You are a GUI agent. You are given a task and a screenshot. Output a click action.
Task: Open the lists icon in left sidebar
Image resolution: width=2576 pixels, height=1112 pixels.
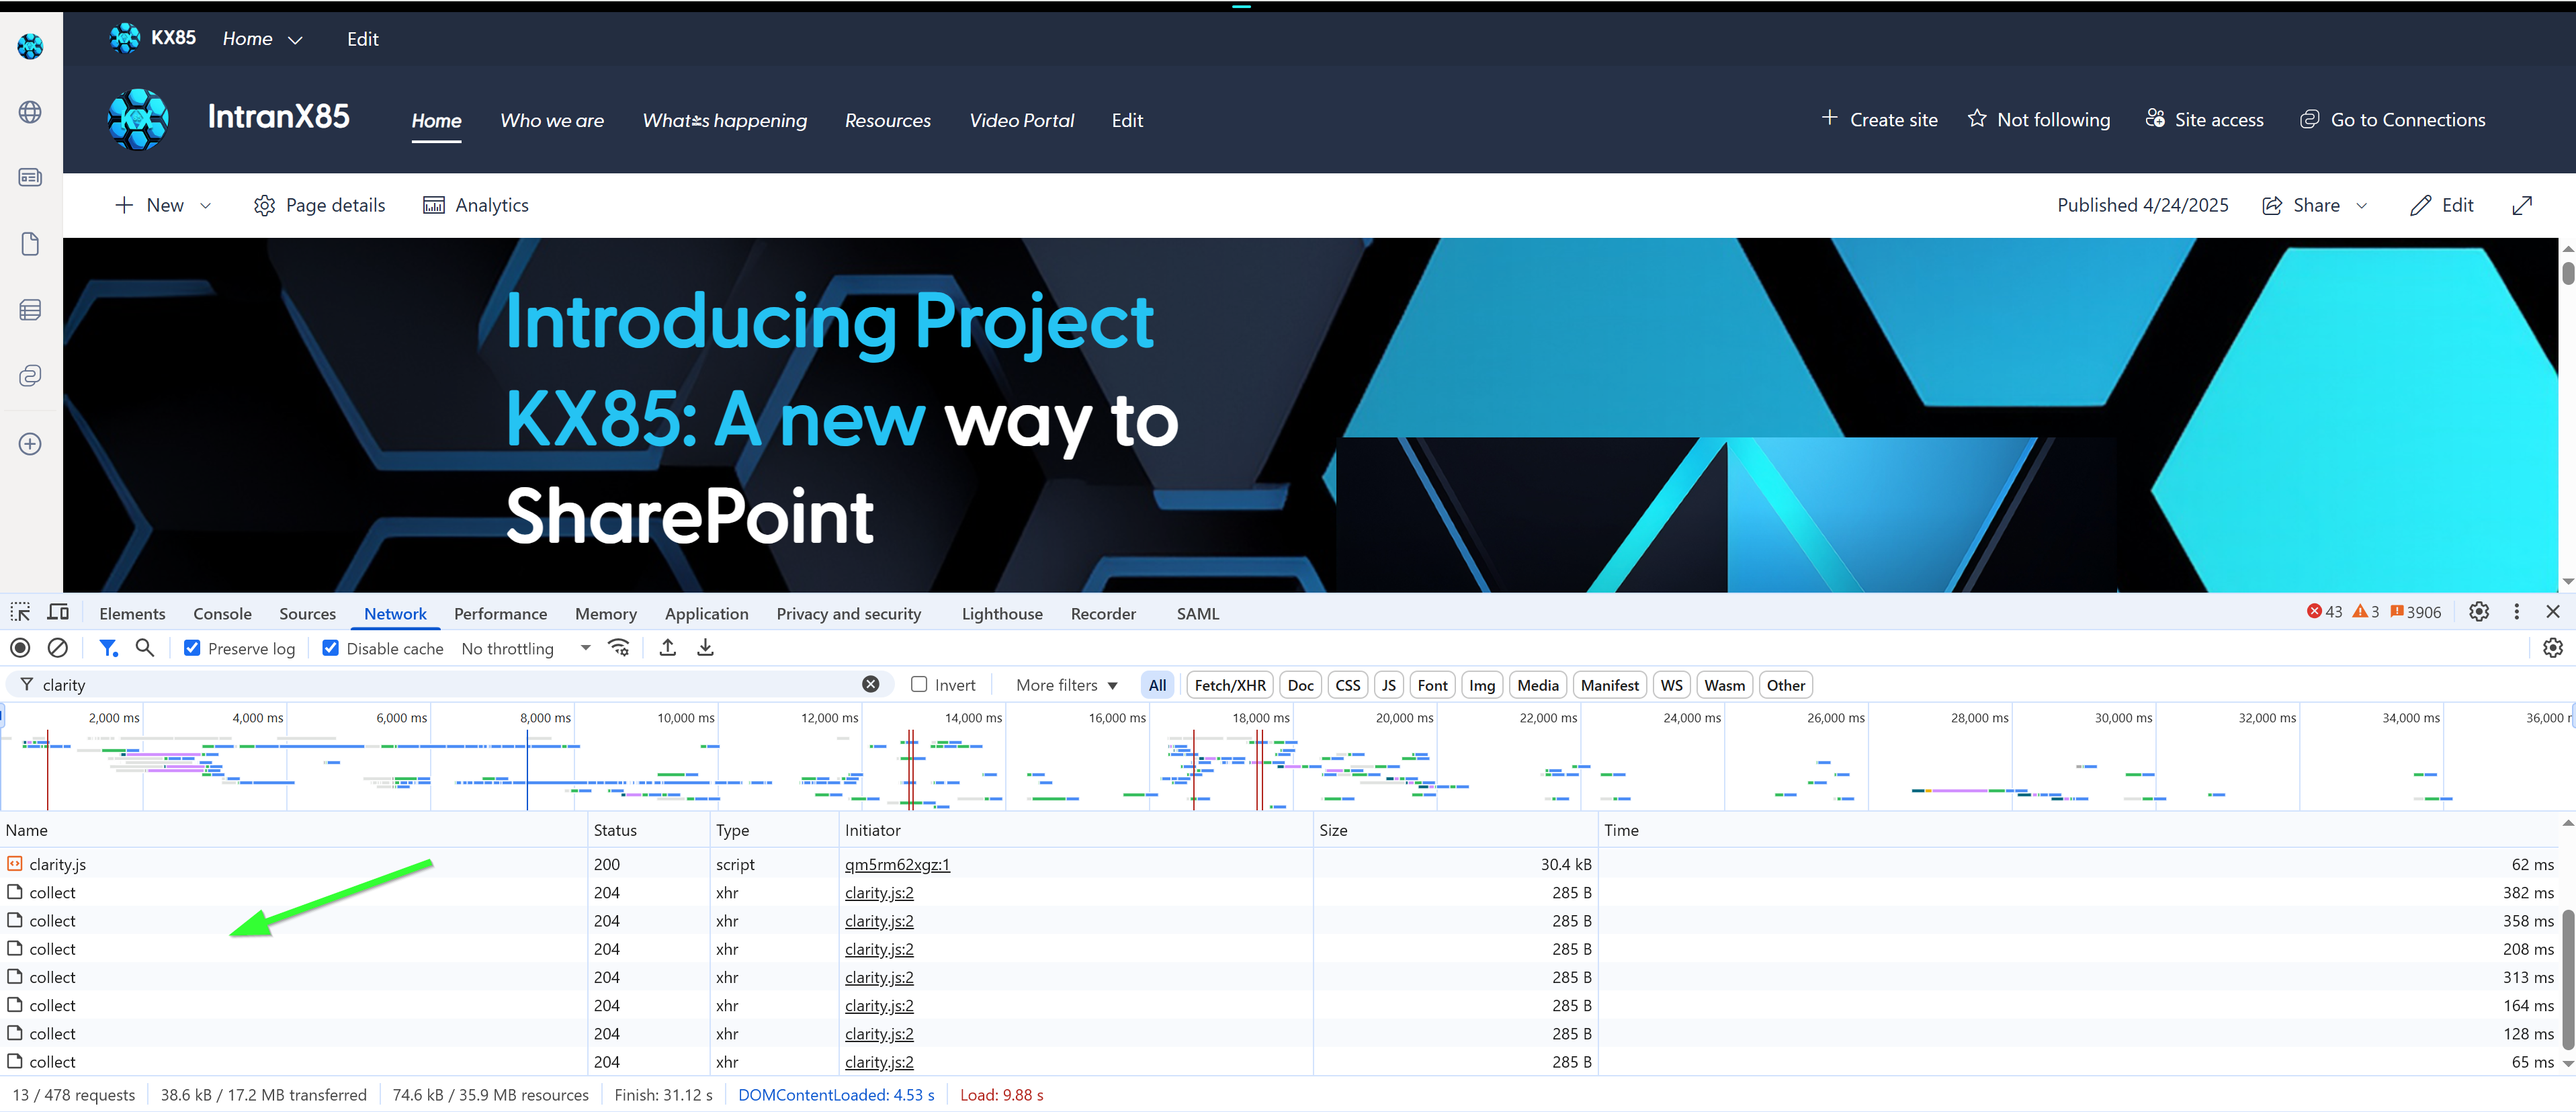pos(30,310)
